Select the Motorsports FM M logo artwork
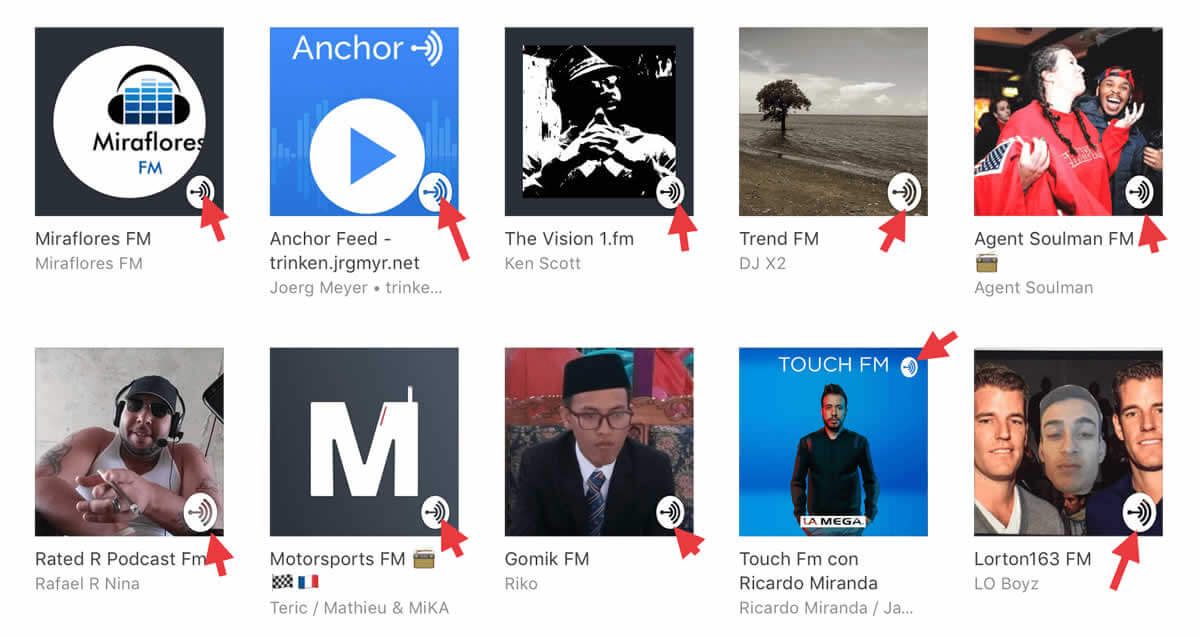This screenshot has height=637, width=1200. [x=364, y=442]
